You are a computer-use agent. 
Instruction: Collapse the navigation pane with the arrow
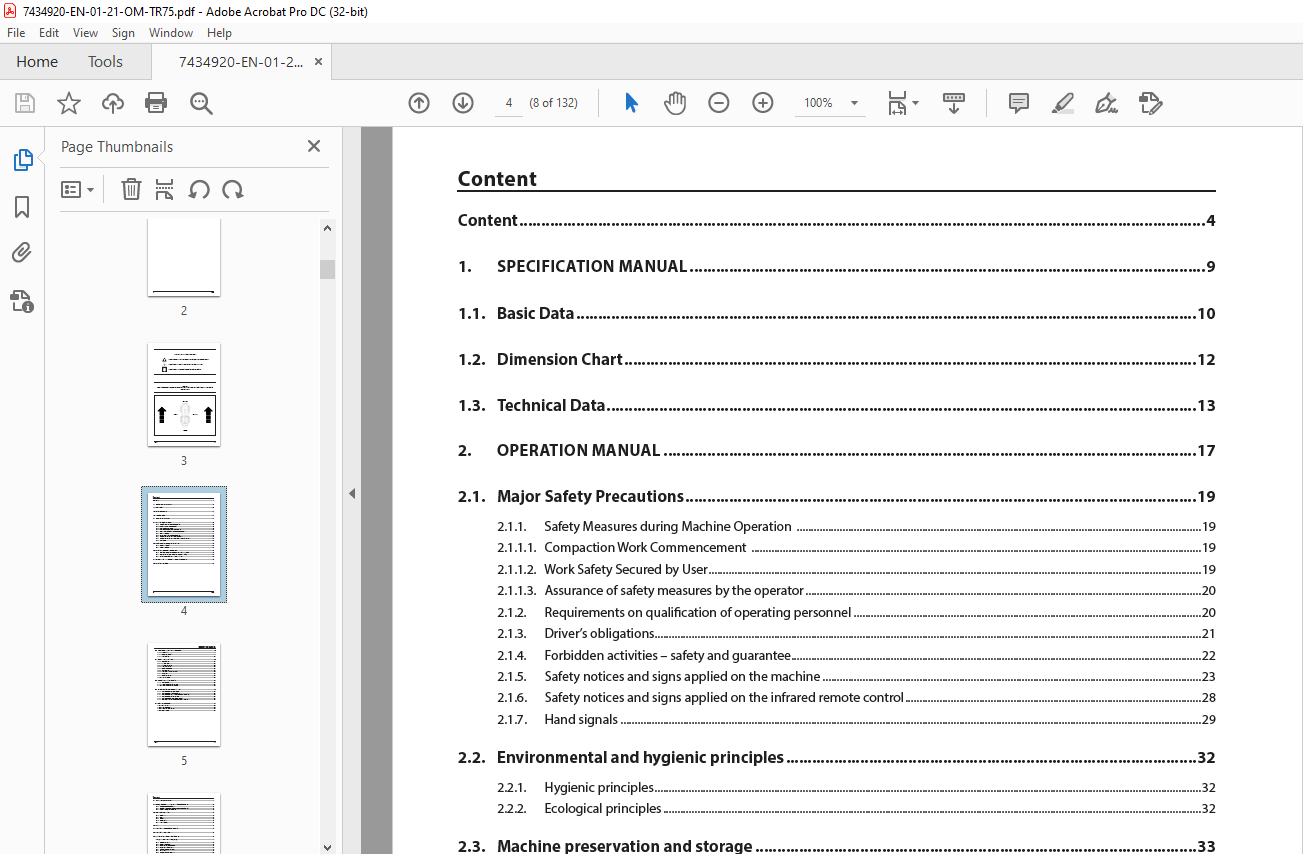pos(351,493)
